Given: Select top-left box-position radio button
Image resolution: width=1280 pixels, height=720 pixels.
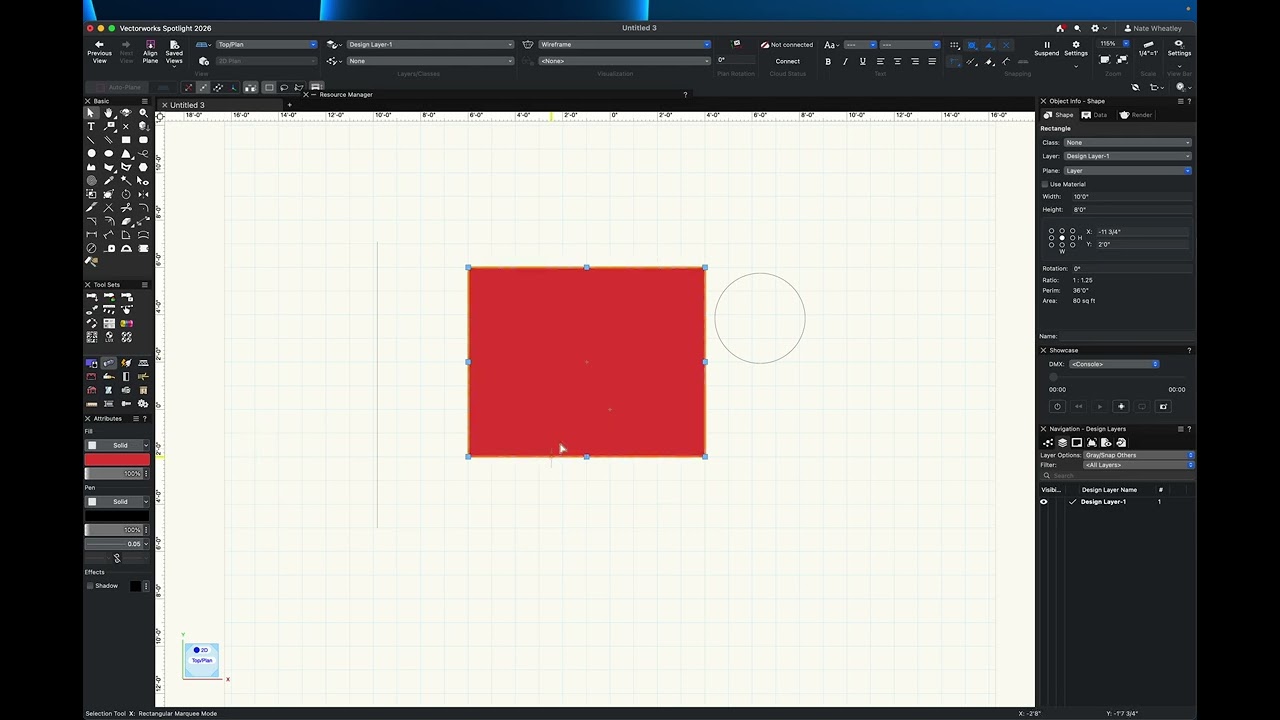Looking at the screenshot, I should point(1051,231).
